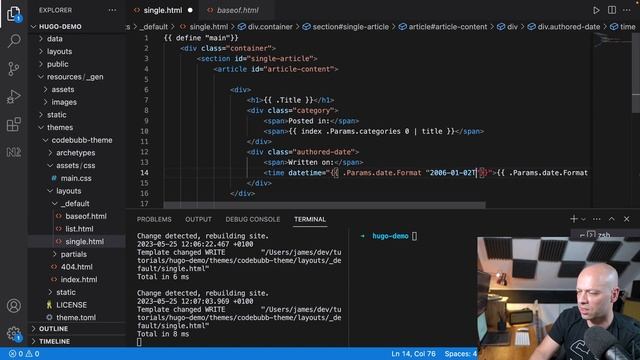This screenshot has height=360, width=640.
Task: Switch to the baseof.html editor tab
Action: coord(237,10)
